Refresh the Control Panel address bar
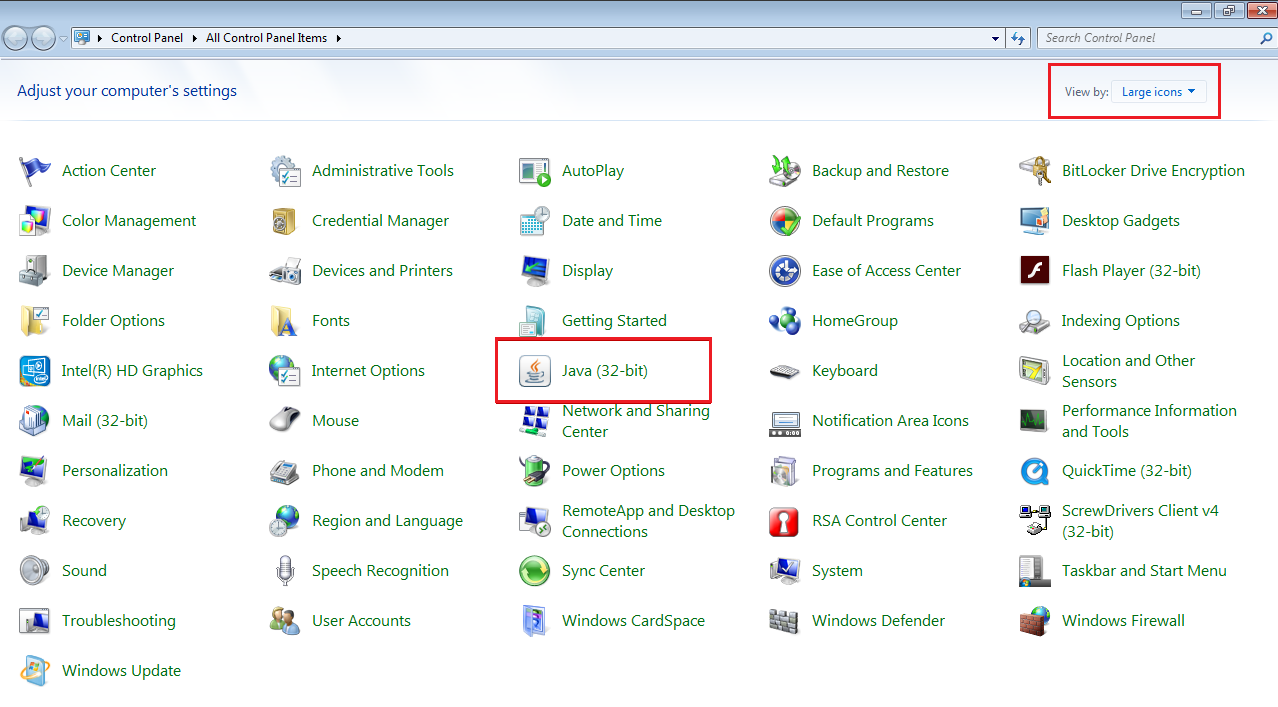Image resolution: width=1278 pixels, height=707 pixels. point(1018,38)
